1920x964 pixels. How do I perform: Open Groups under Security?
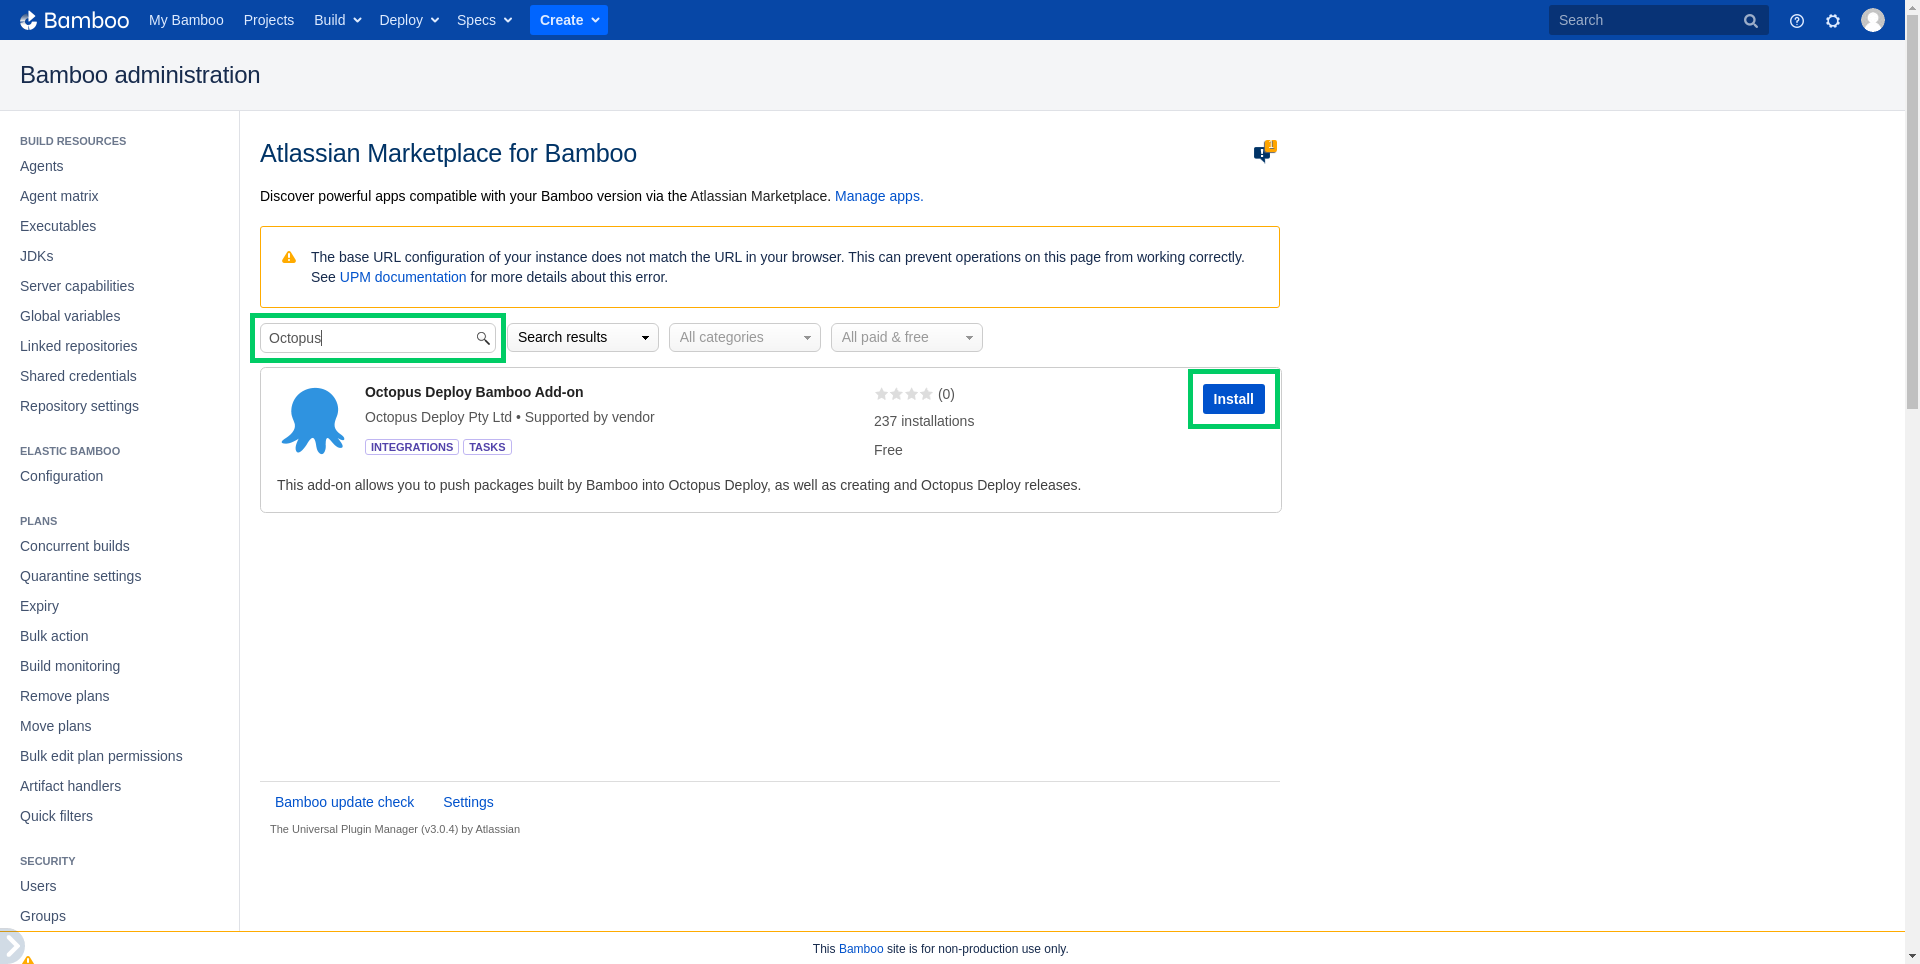[x=43, y=916]
